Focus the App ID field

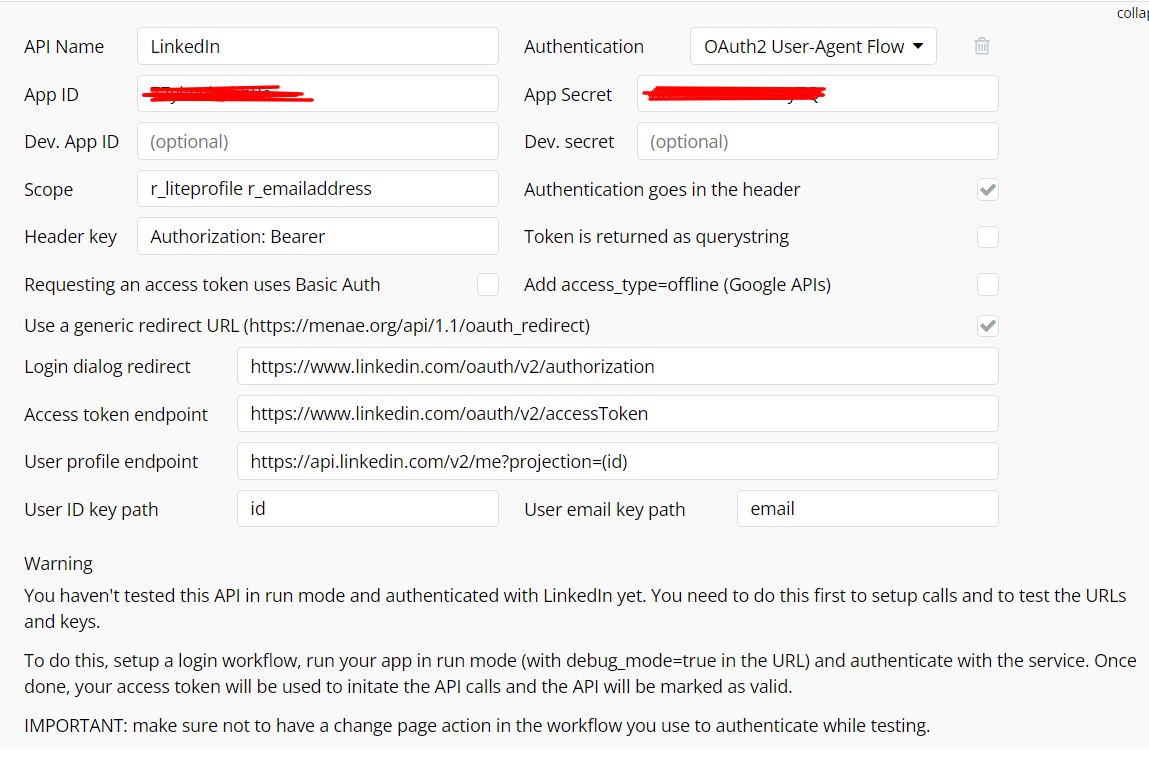click(317, 94)
